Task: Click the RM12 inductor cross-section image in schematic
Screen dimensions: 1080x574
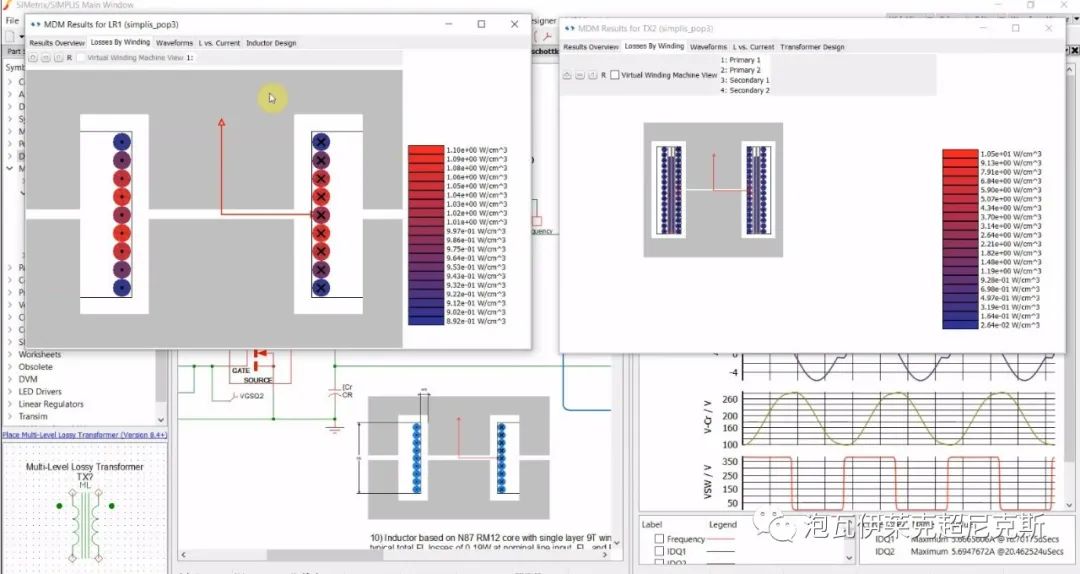Action: [459, 457]
